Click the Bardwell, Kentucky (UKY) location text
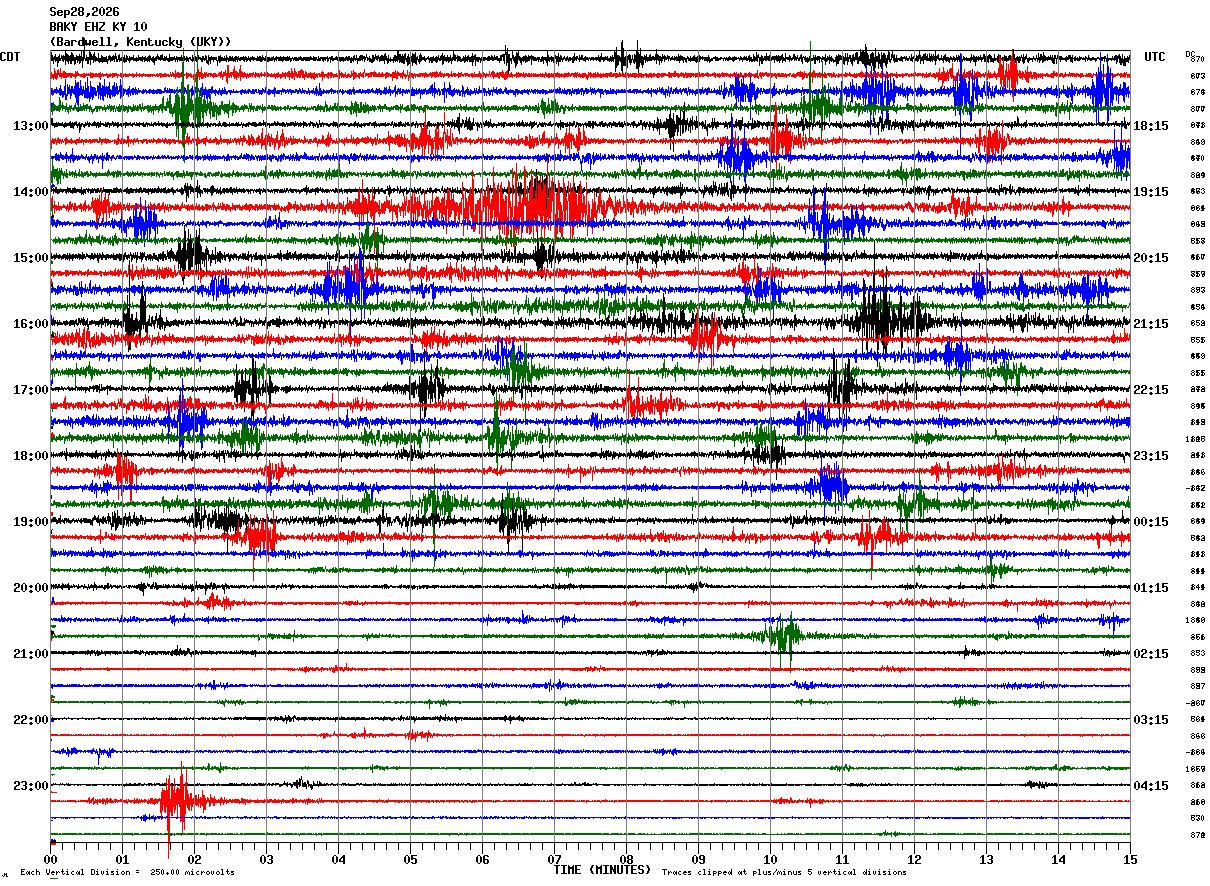The height and width of the screenshot is (886, 1210). click(140, 42)
